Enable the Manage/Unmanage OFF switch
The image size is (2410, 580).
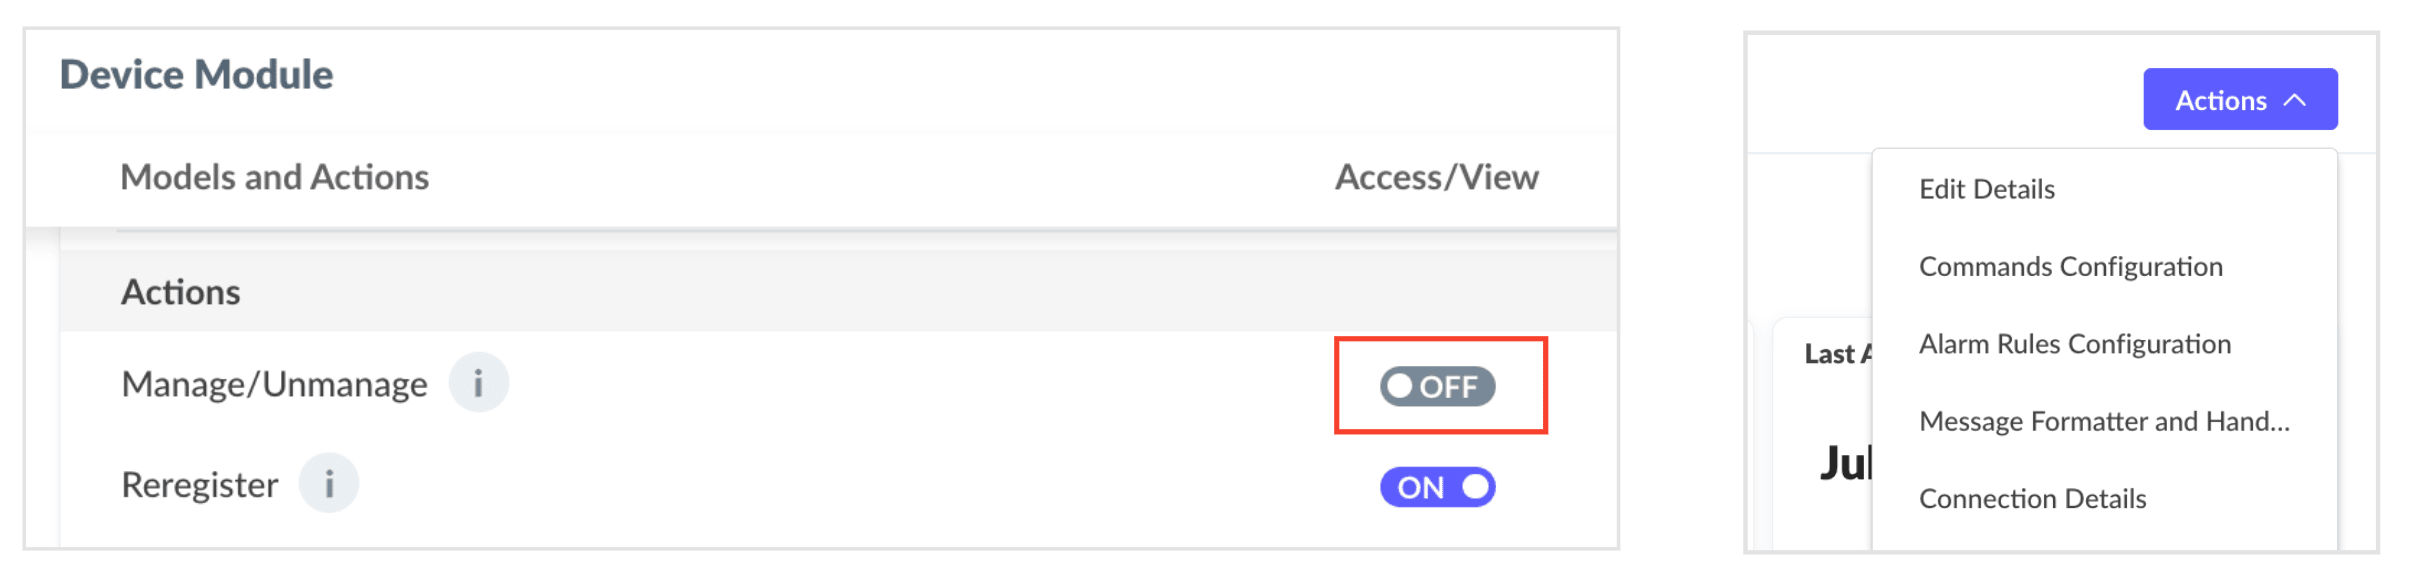click(x=1437, y=386)
